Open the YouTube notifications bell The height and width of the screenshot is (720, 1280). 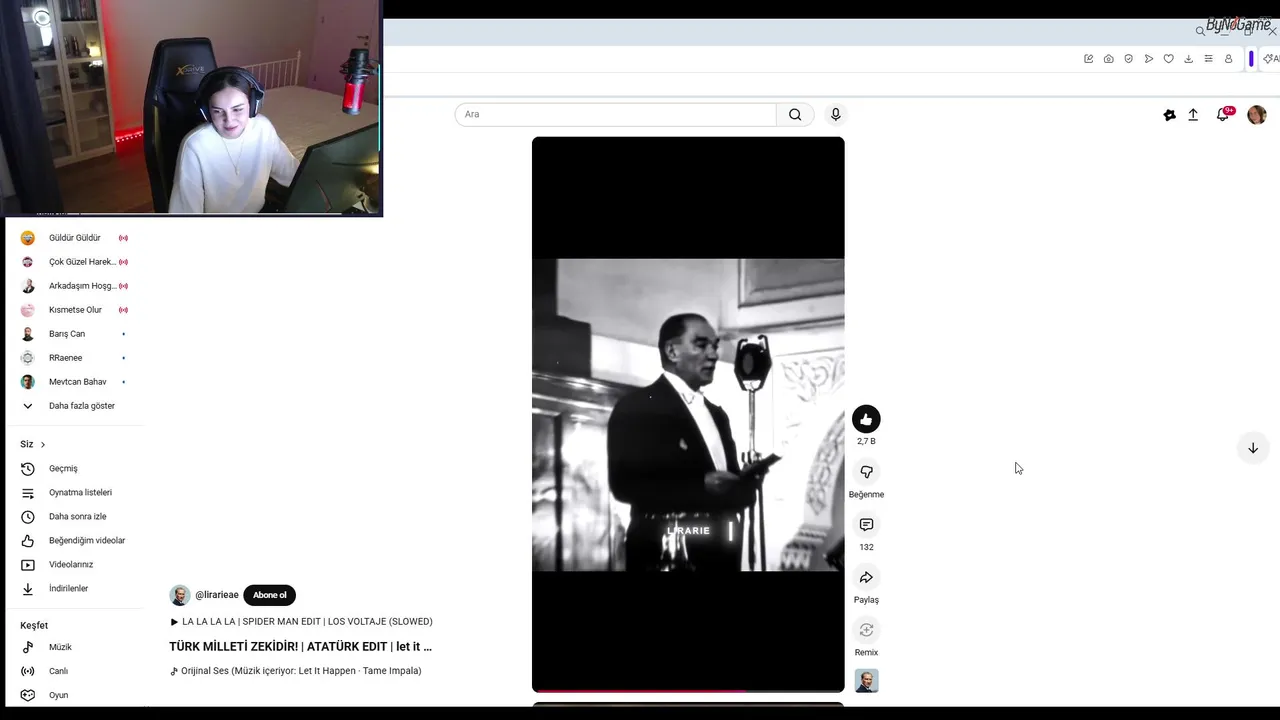[1223, 114]
